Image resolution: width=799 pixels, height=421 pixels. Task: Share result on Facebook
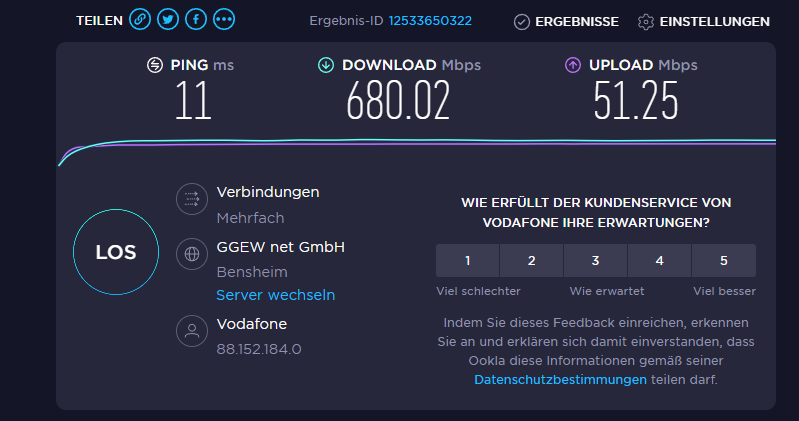pyautogui.click(x=196, y=20)
